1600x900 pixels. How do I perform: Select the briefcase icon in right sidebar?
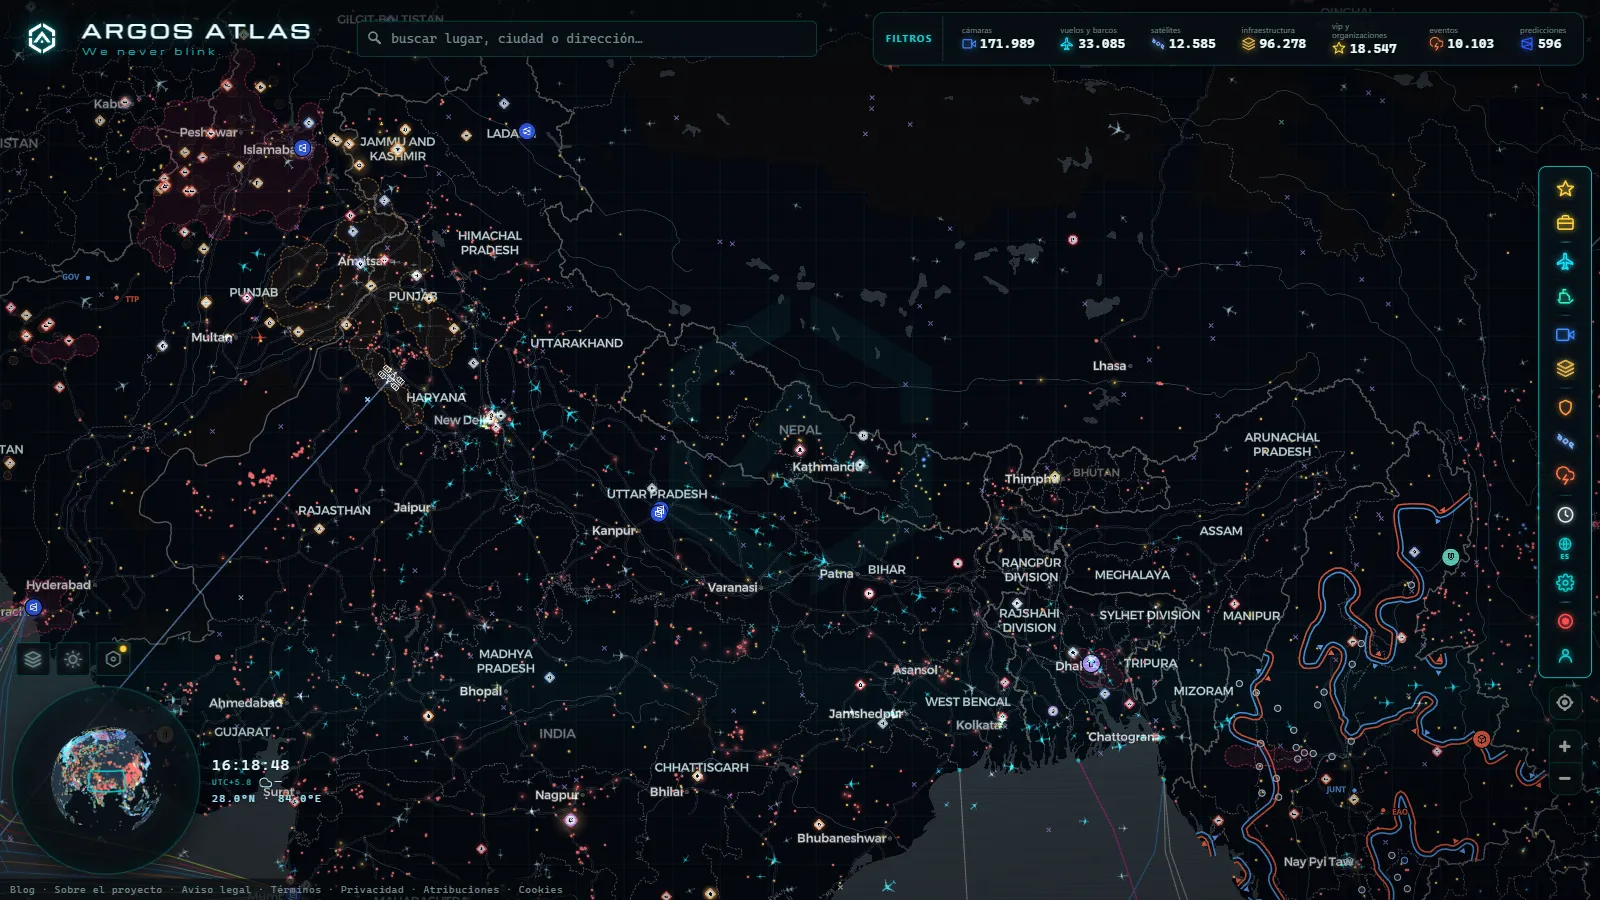[x=1565, y=223]
